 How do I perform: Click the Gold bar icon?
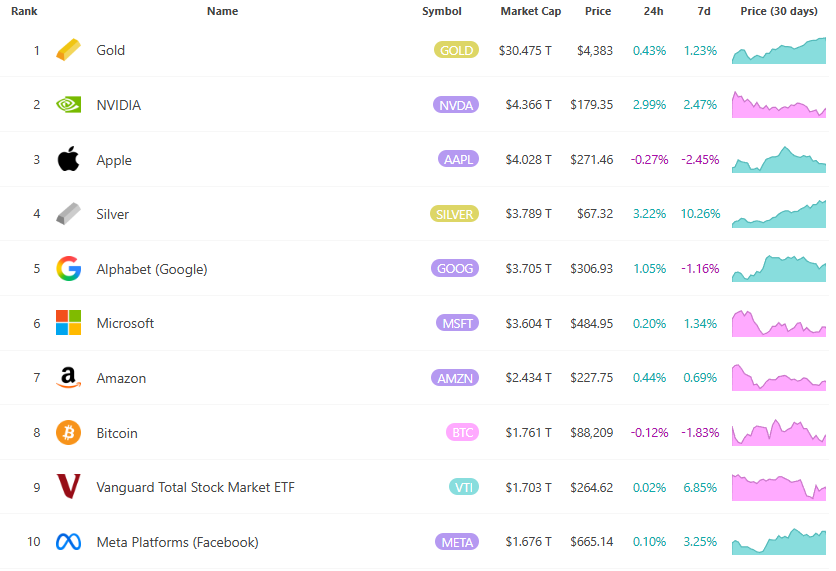[68, 50]
